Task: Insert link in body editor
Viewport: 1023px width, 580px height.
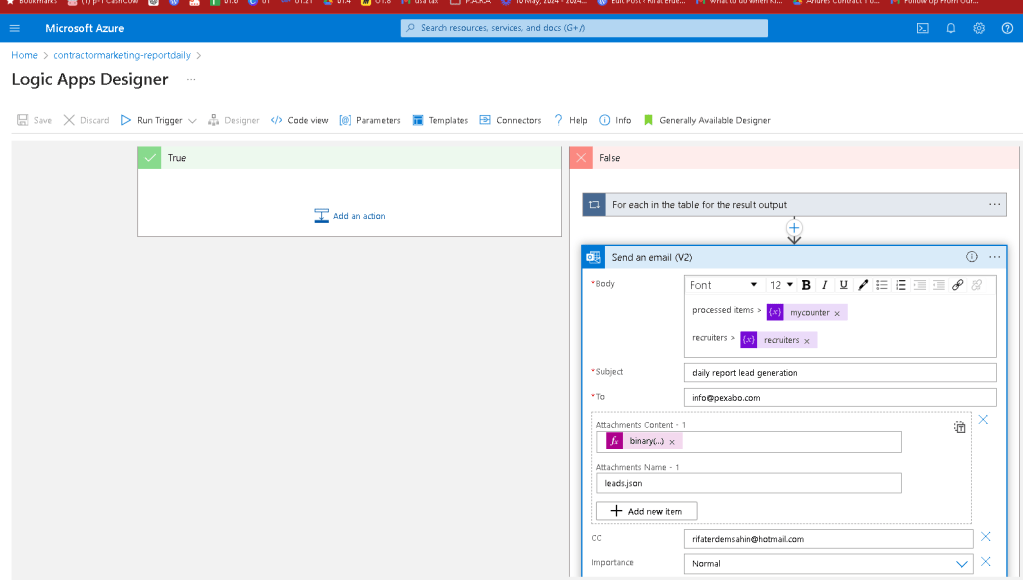Action: pyautogui.click(x=957, y=285)
